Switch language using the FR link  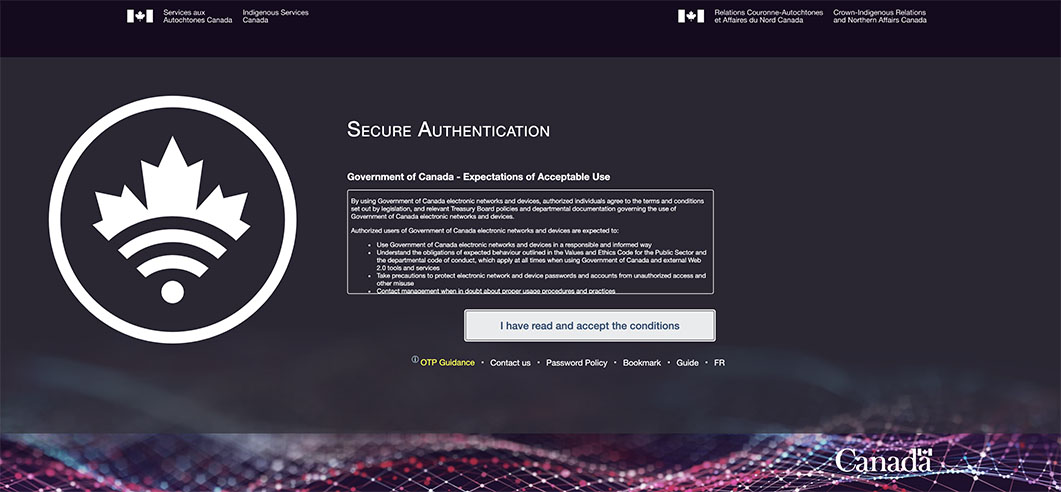click(x=719, y=362)
